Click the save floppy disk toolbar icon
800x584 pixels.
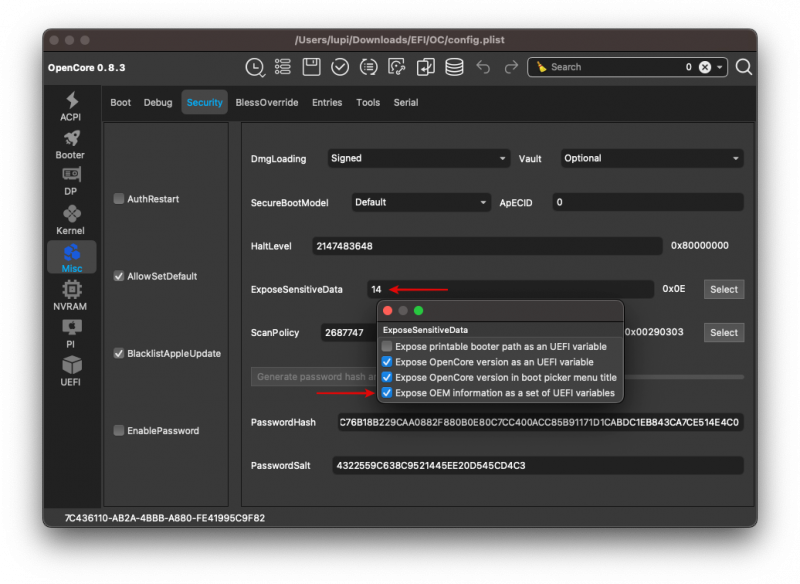pos(311,67)
